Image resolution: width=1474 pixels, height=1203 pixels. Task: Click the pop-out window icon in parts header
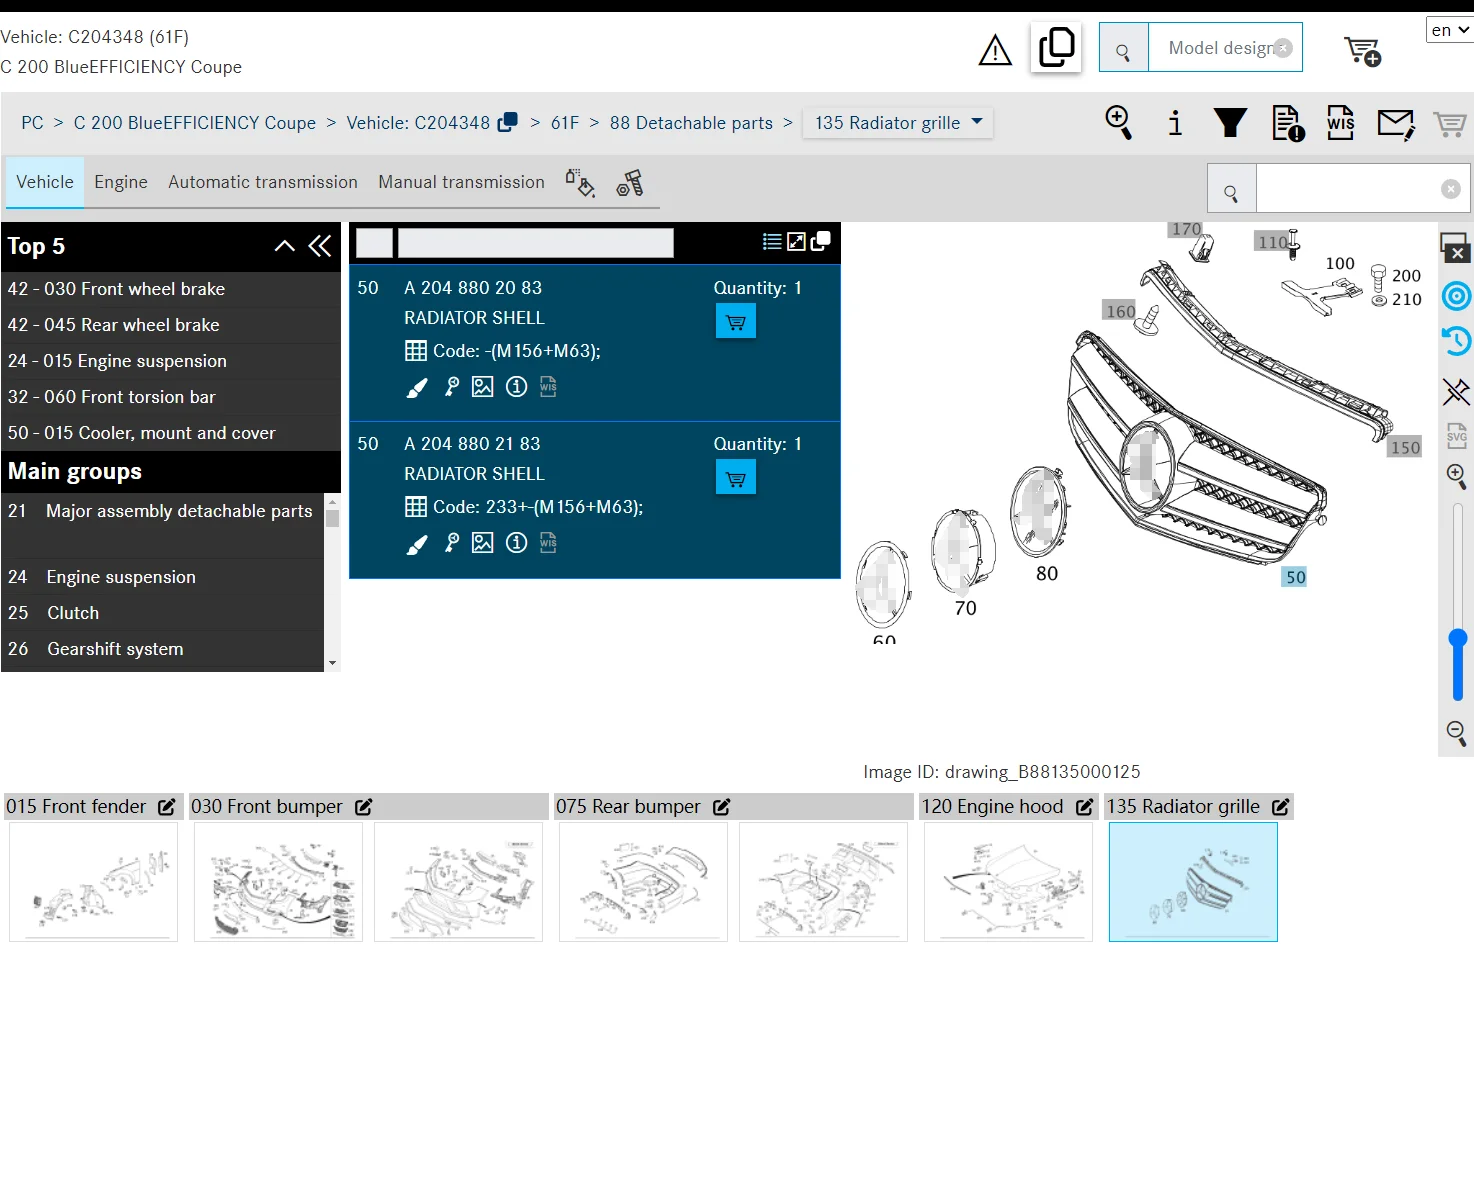coord(821,240)
